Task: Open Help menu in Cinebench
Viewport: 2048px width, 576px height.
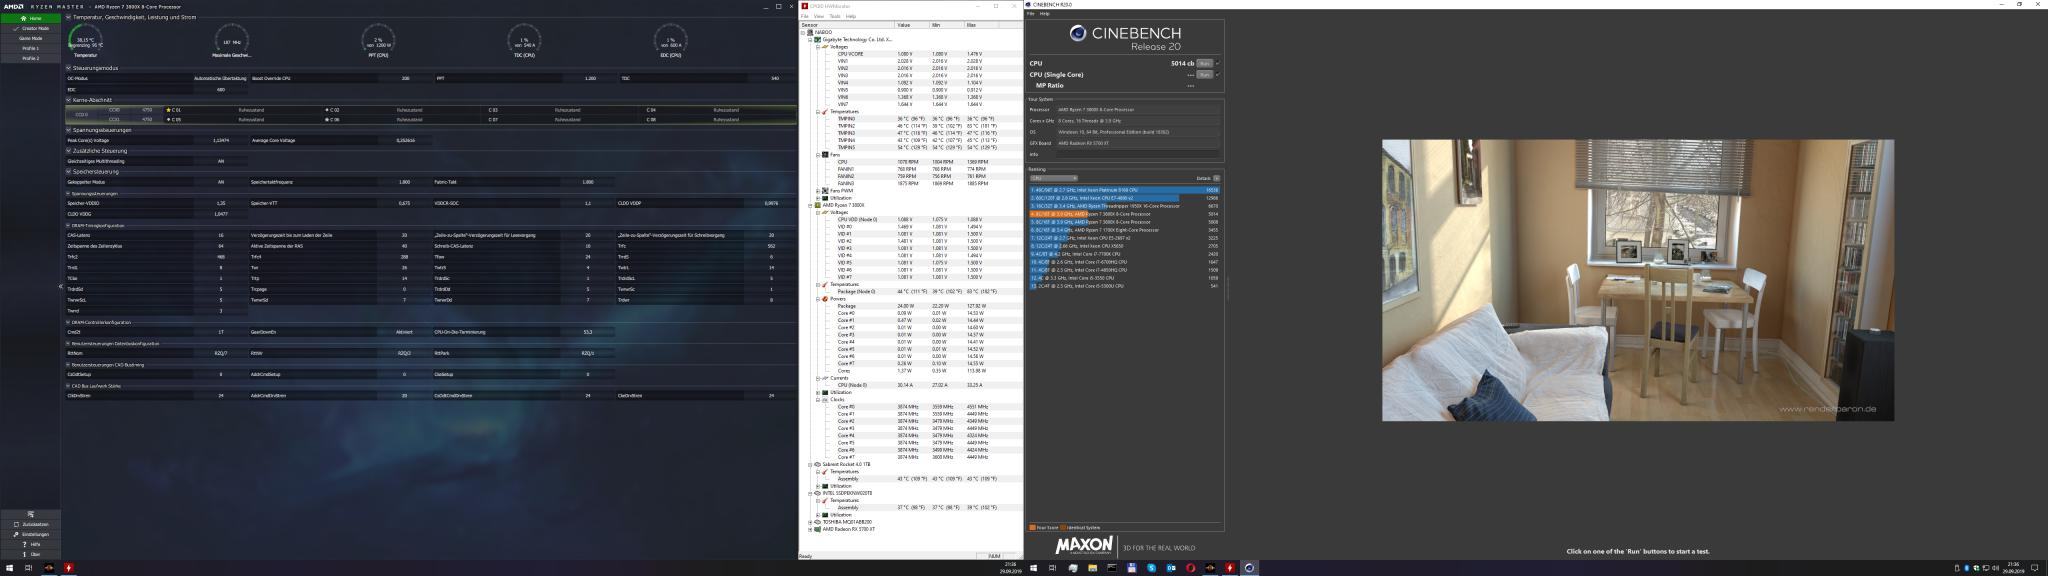Action: click(x=1044, y=14)
